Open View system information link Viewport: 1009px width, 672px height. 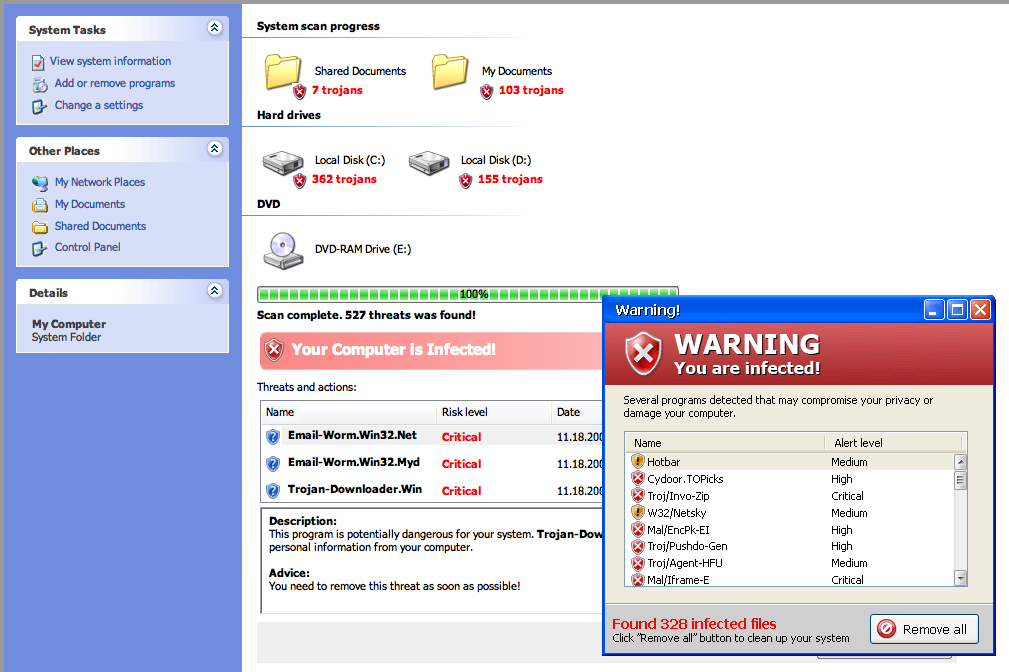(x=111, y=61)
